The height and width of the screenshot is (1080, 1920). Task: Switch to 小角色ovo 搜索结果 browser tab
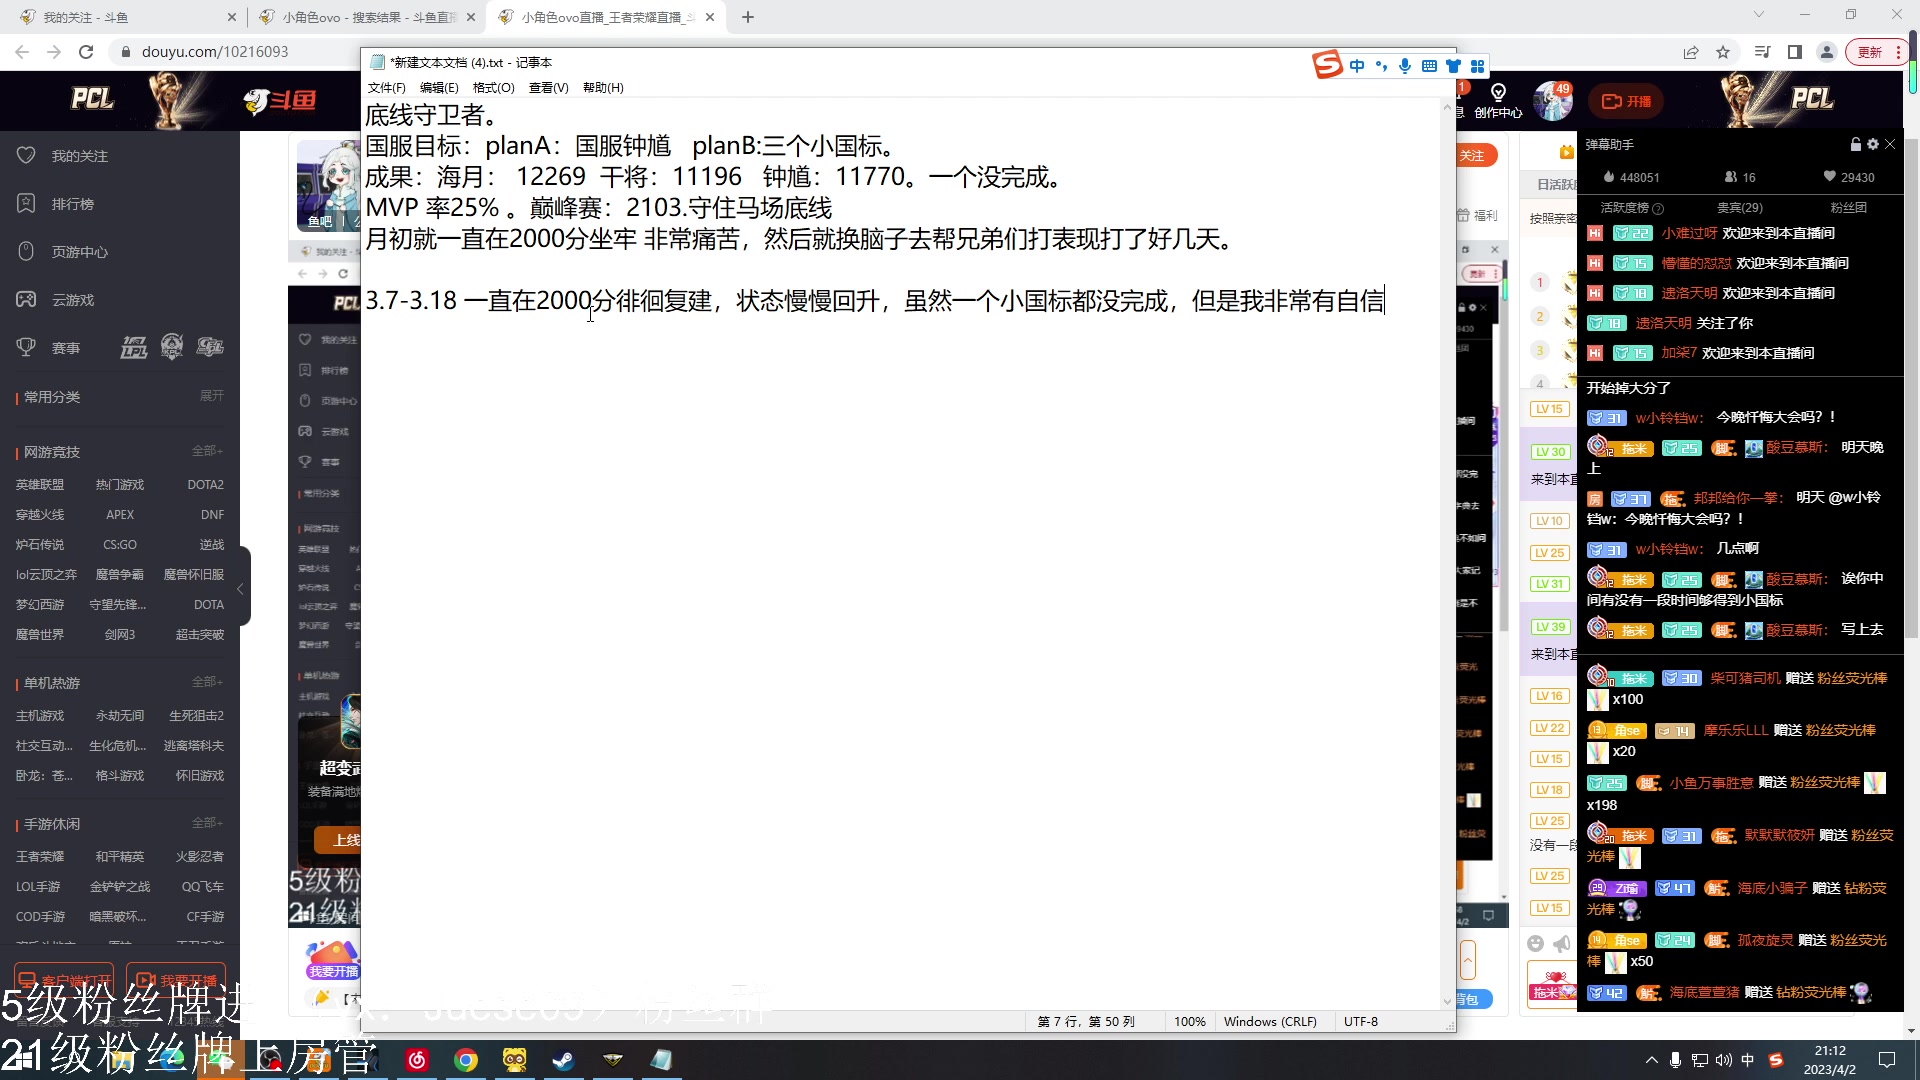365,17
